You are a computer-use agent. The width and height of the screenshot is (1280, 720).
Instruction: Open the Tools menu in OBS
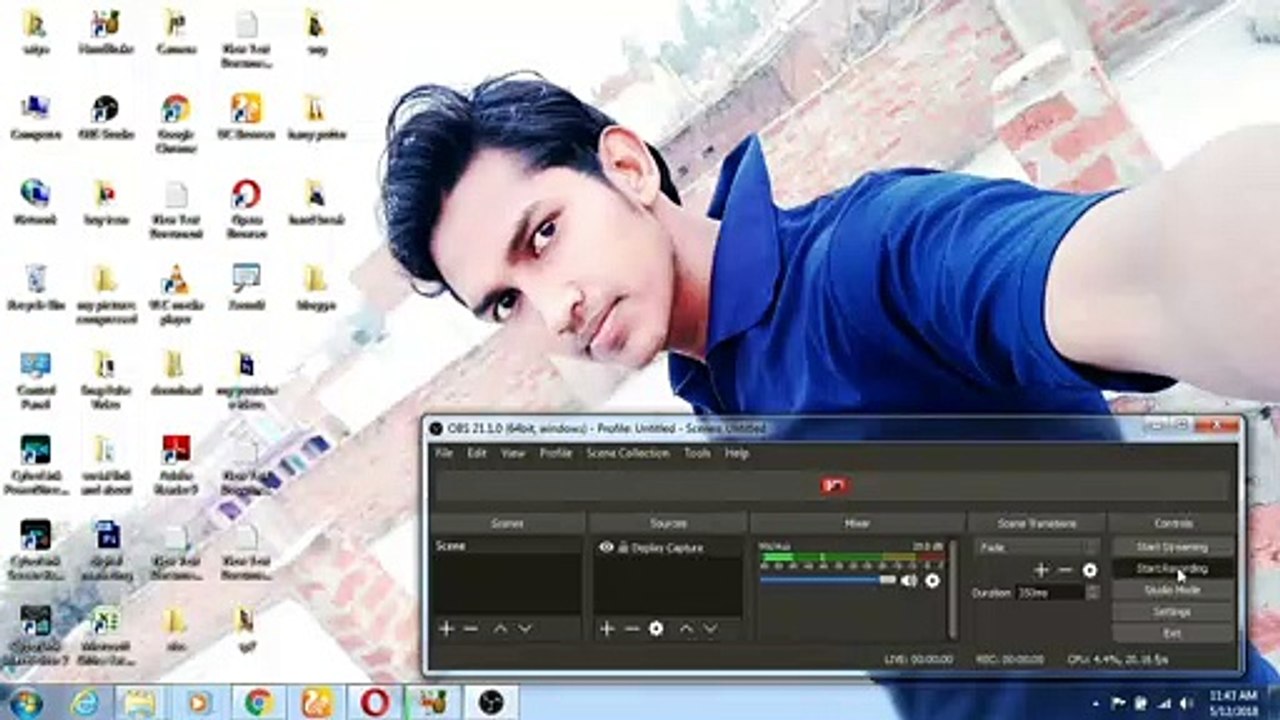pos(698,453)
